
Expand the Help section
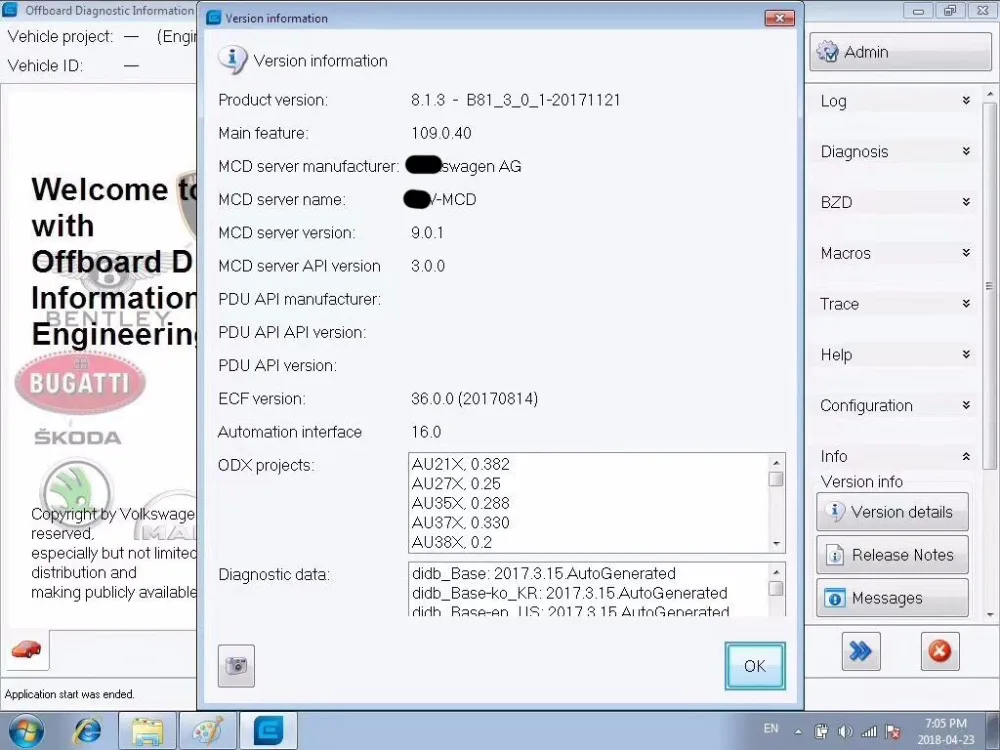(895, 355)
